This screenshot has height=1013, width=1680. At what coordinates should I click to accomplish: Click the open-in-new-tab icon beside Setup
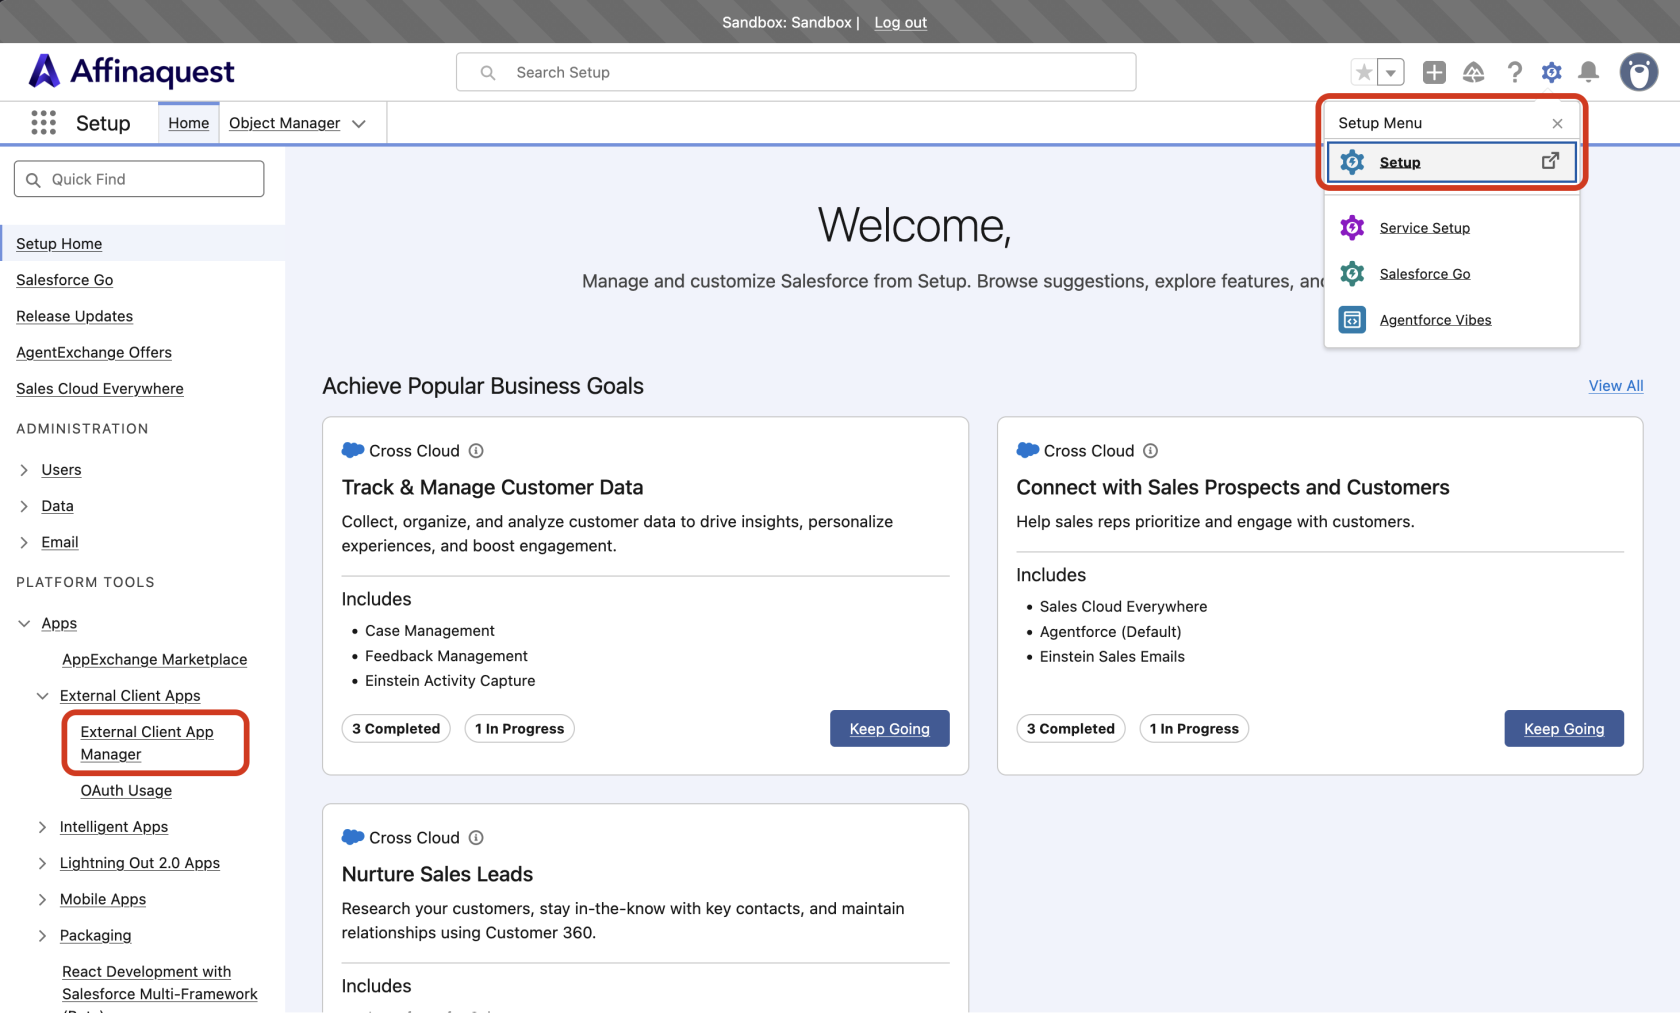point(1550,161)
